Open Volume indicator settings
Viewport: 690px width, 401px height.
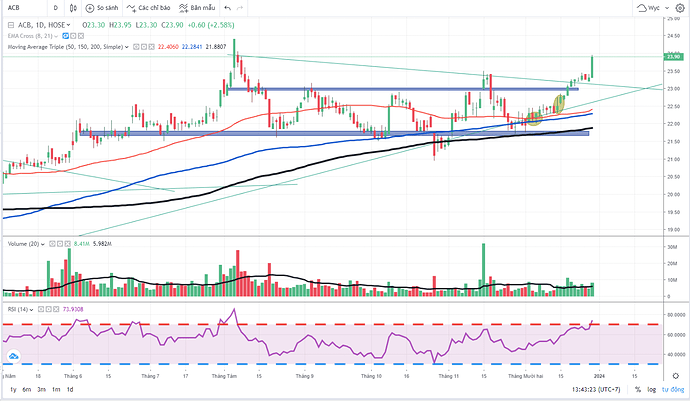[x=60, y=243]
